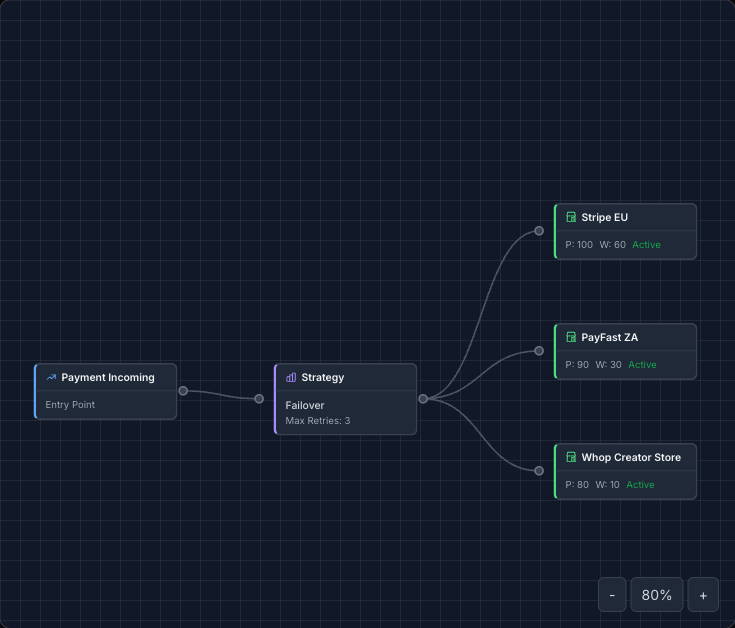Click the Payment Incoming output connector handle
735x628 pixels.
(183, 391)
